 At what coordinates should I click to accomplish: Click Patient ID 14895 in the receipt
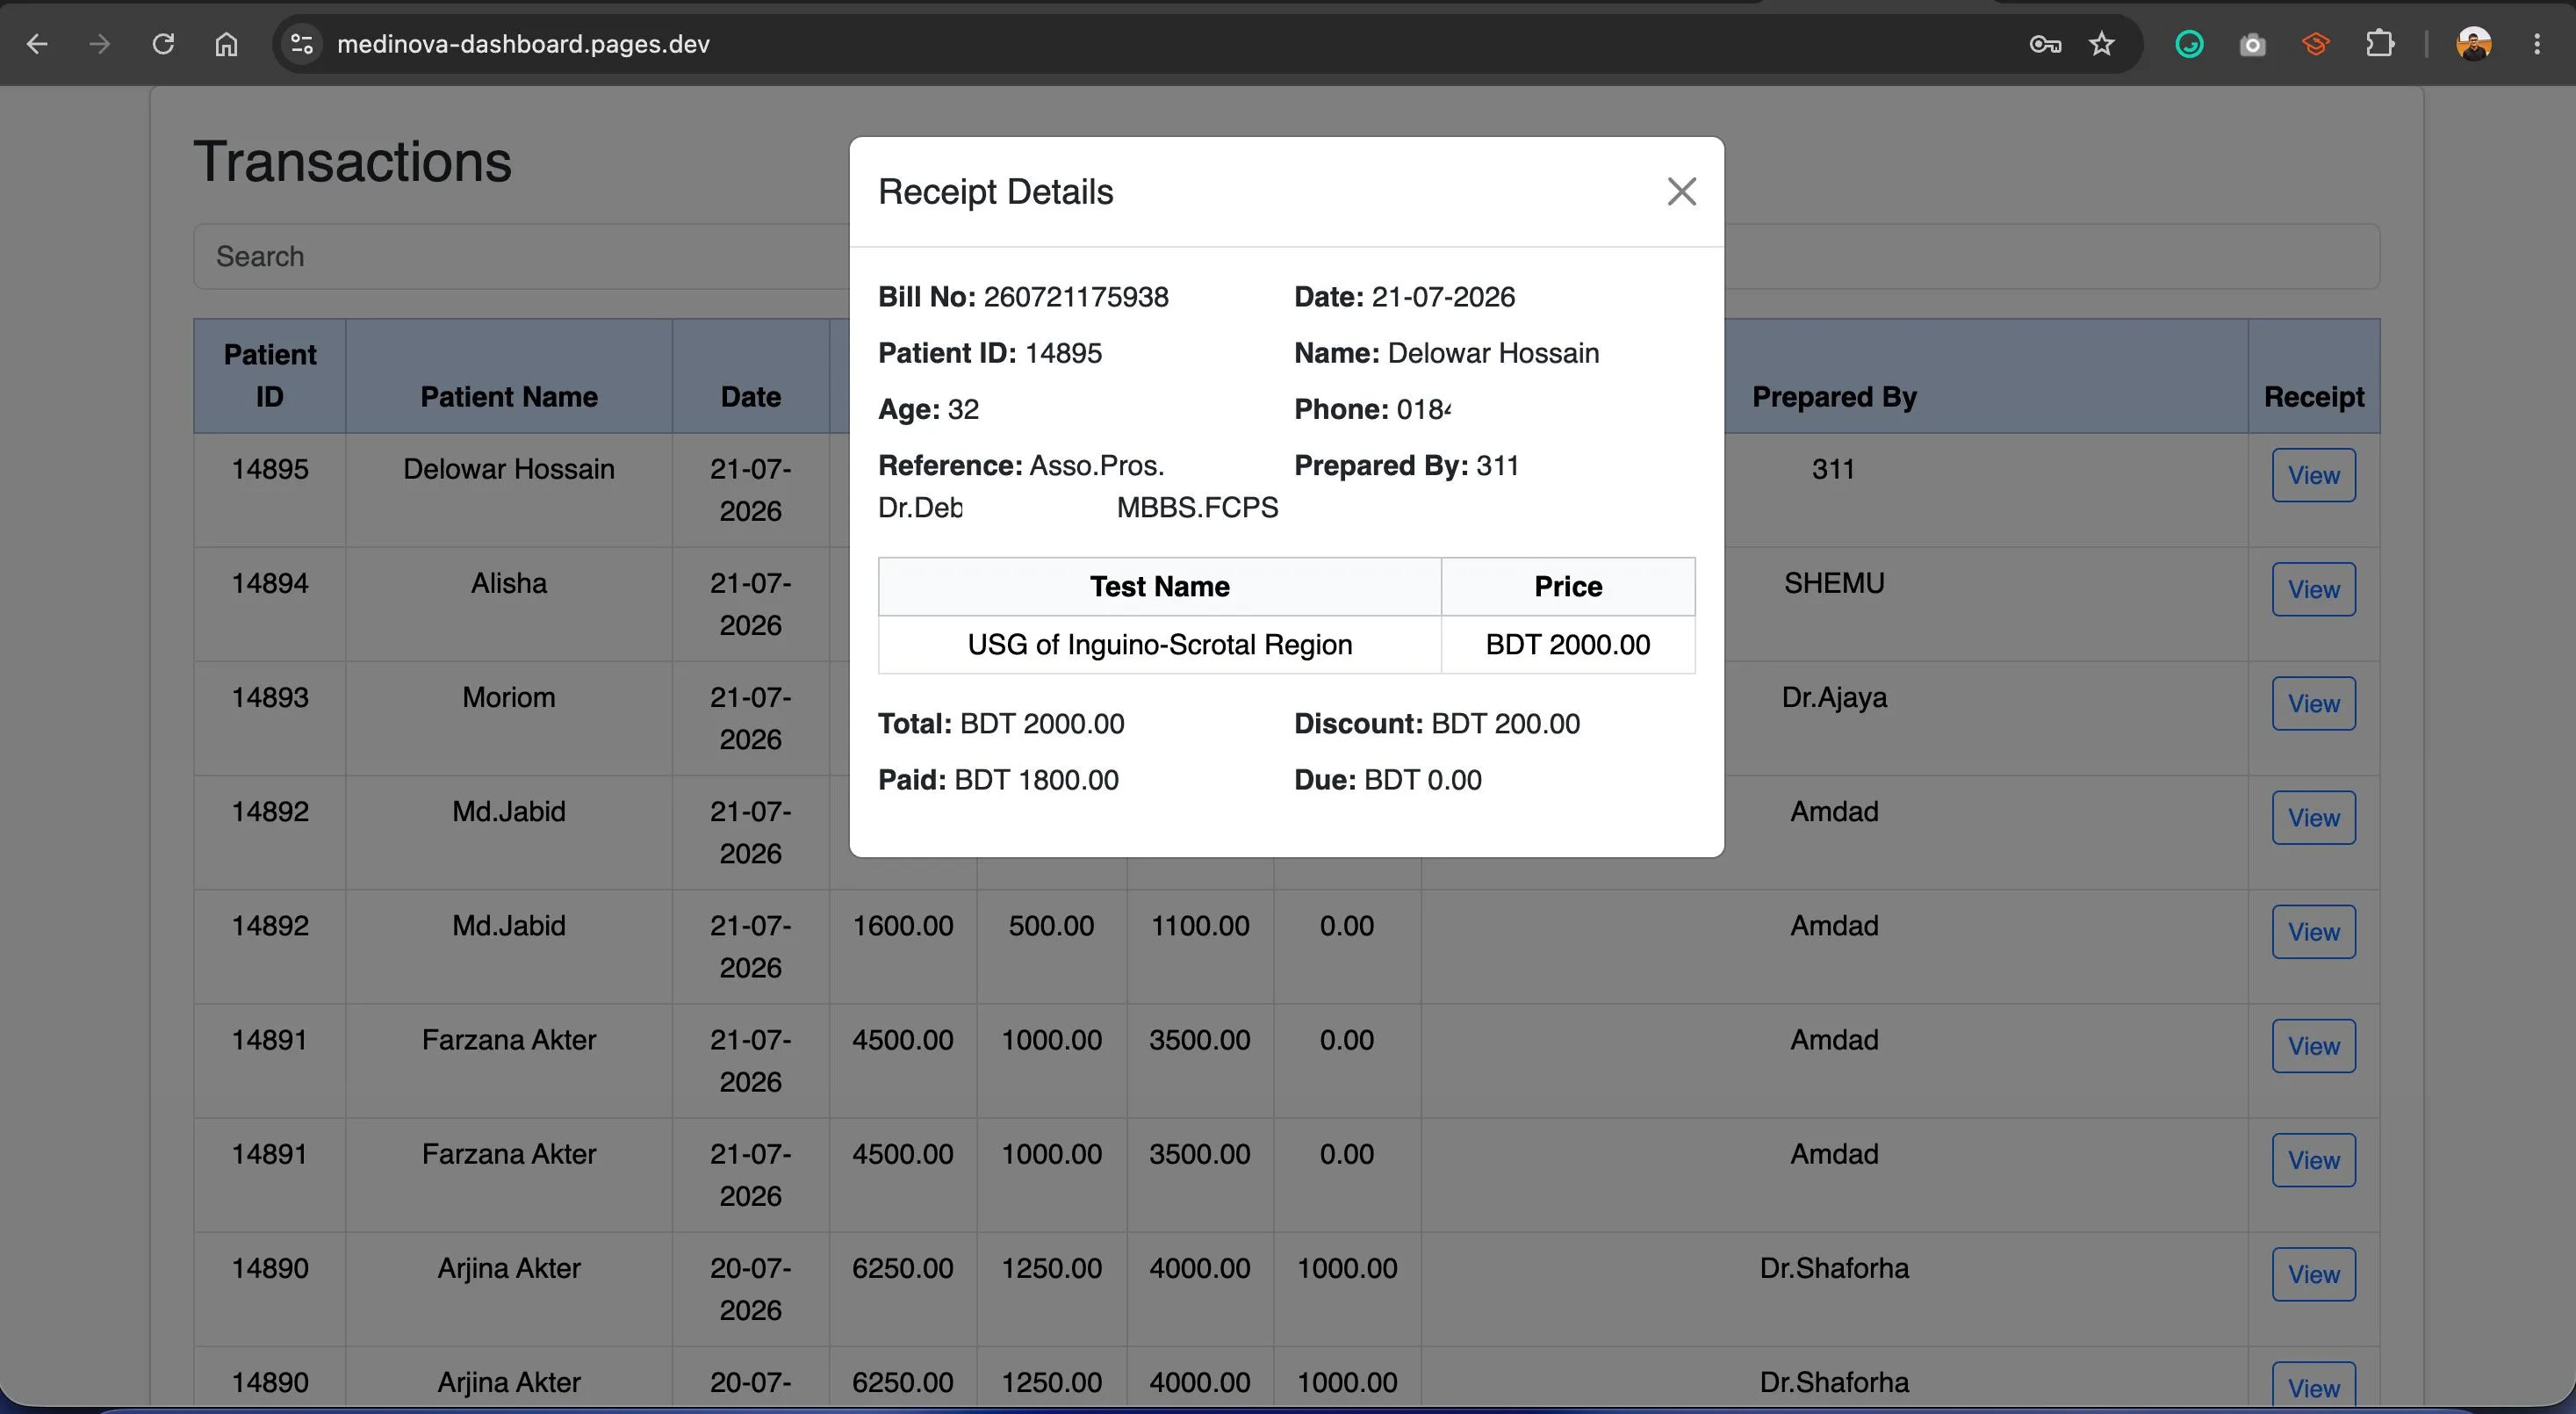990,353
